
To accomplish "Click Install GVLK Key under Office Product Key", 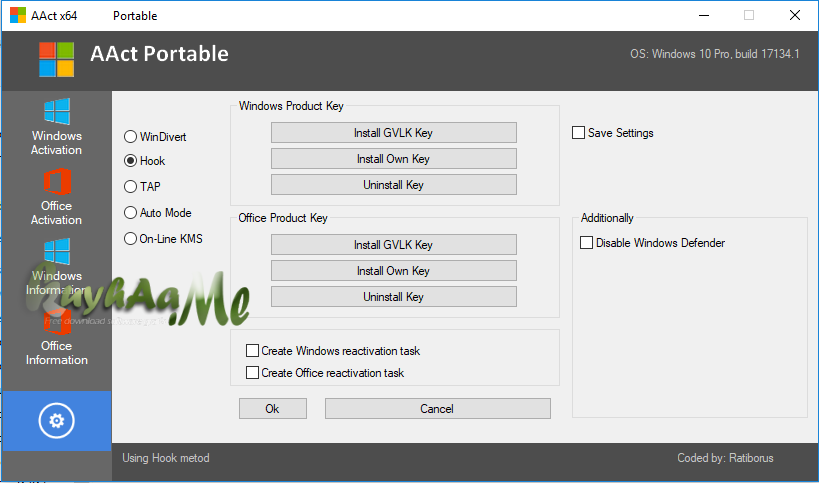I will pos(394,244).
